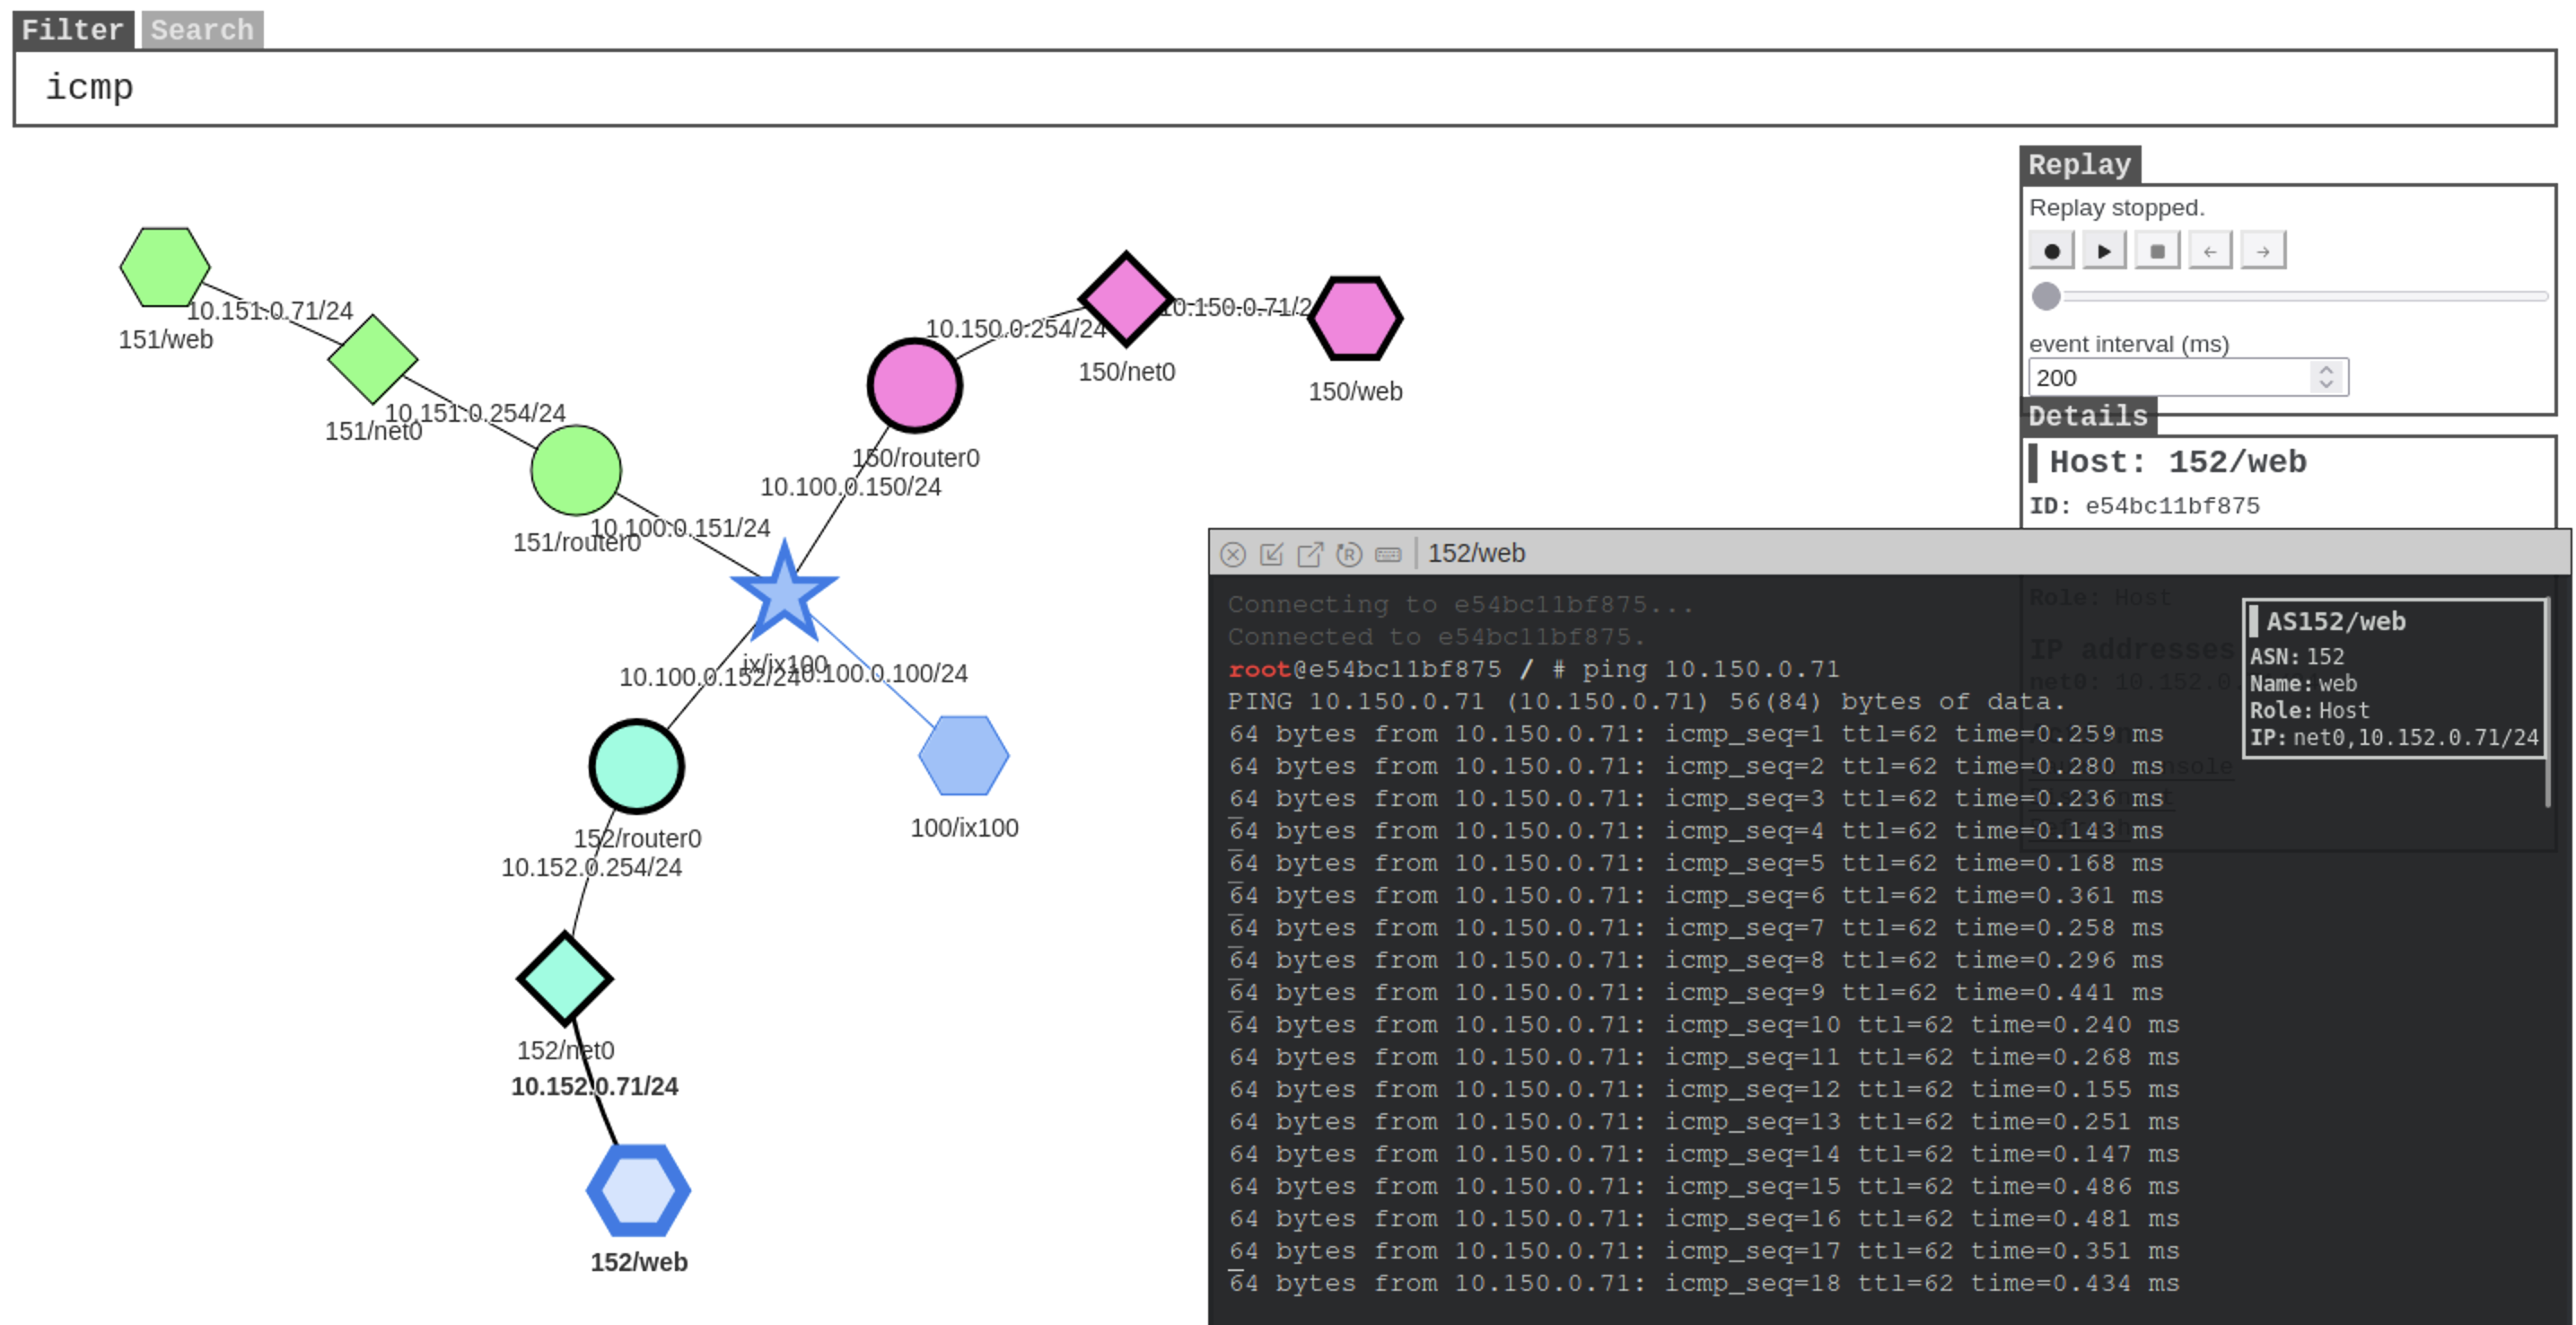Select the 150/web pink hexagon node

click(x=1355, y=318)
